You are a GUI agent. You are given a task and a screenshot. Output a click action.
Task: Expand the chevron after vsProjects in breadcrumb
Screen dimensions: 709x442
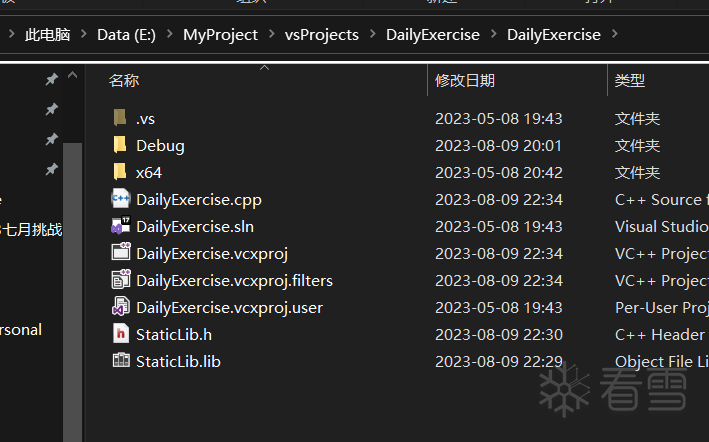coord(373,34)
